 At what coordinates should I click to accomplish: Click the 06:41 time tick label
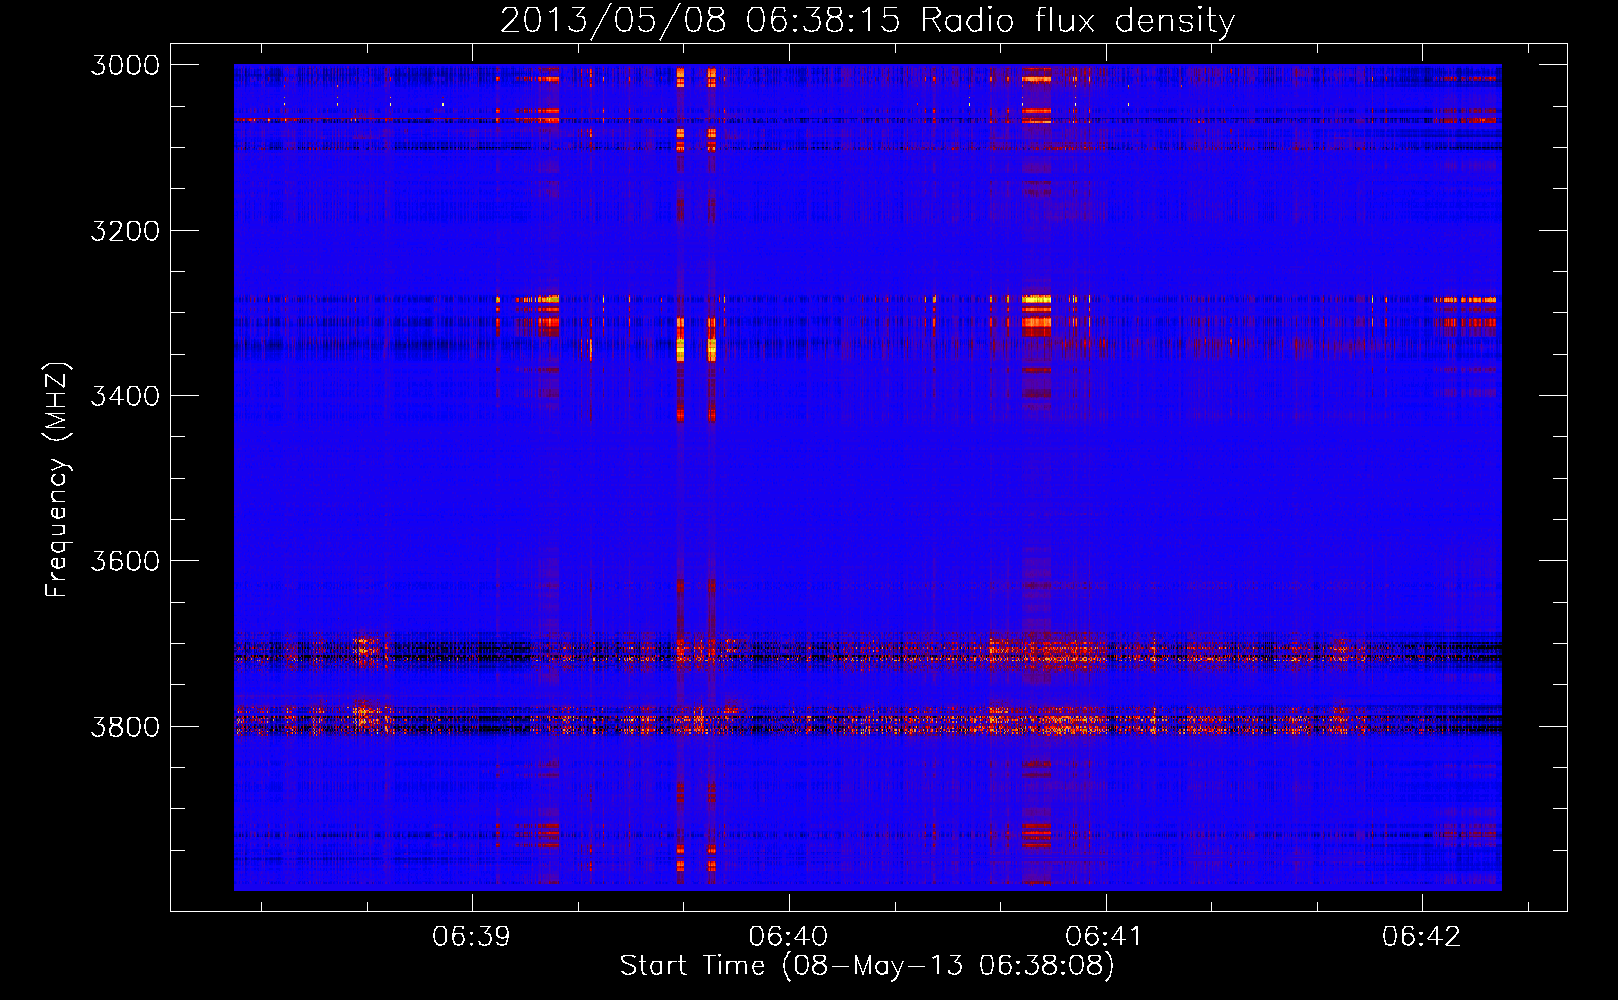(1105, 936)
